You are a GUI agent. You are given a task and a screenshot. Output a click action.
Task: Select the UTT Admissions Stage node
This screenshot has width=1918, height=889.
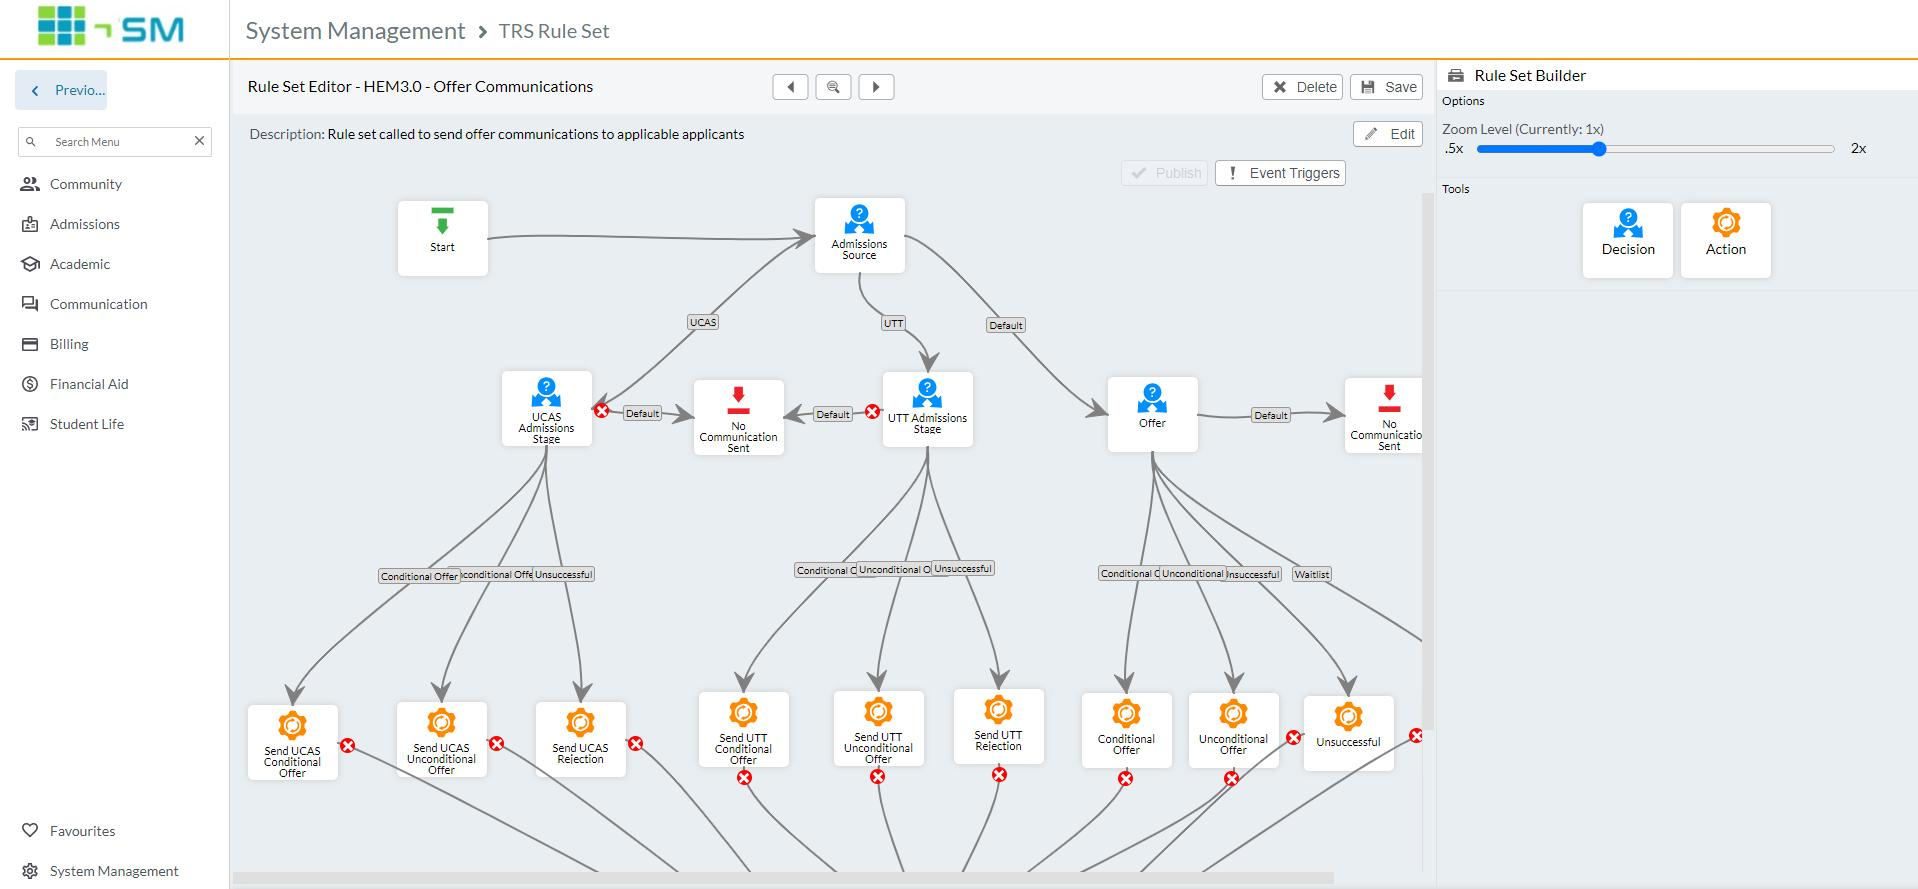coord(927,409)
